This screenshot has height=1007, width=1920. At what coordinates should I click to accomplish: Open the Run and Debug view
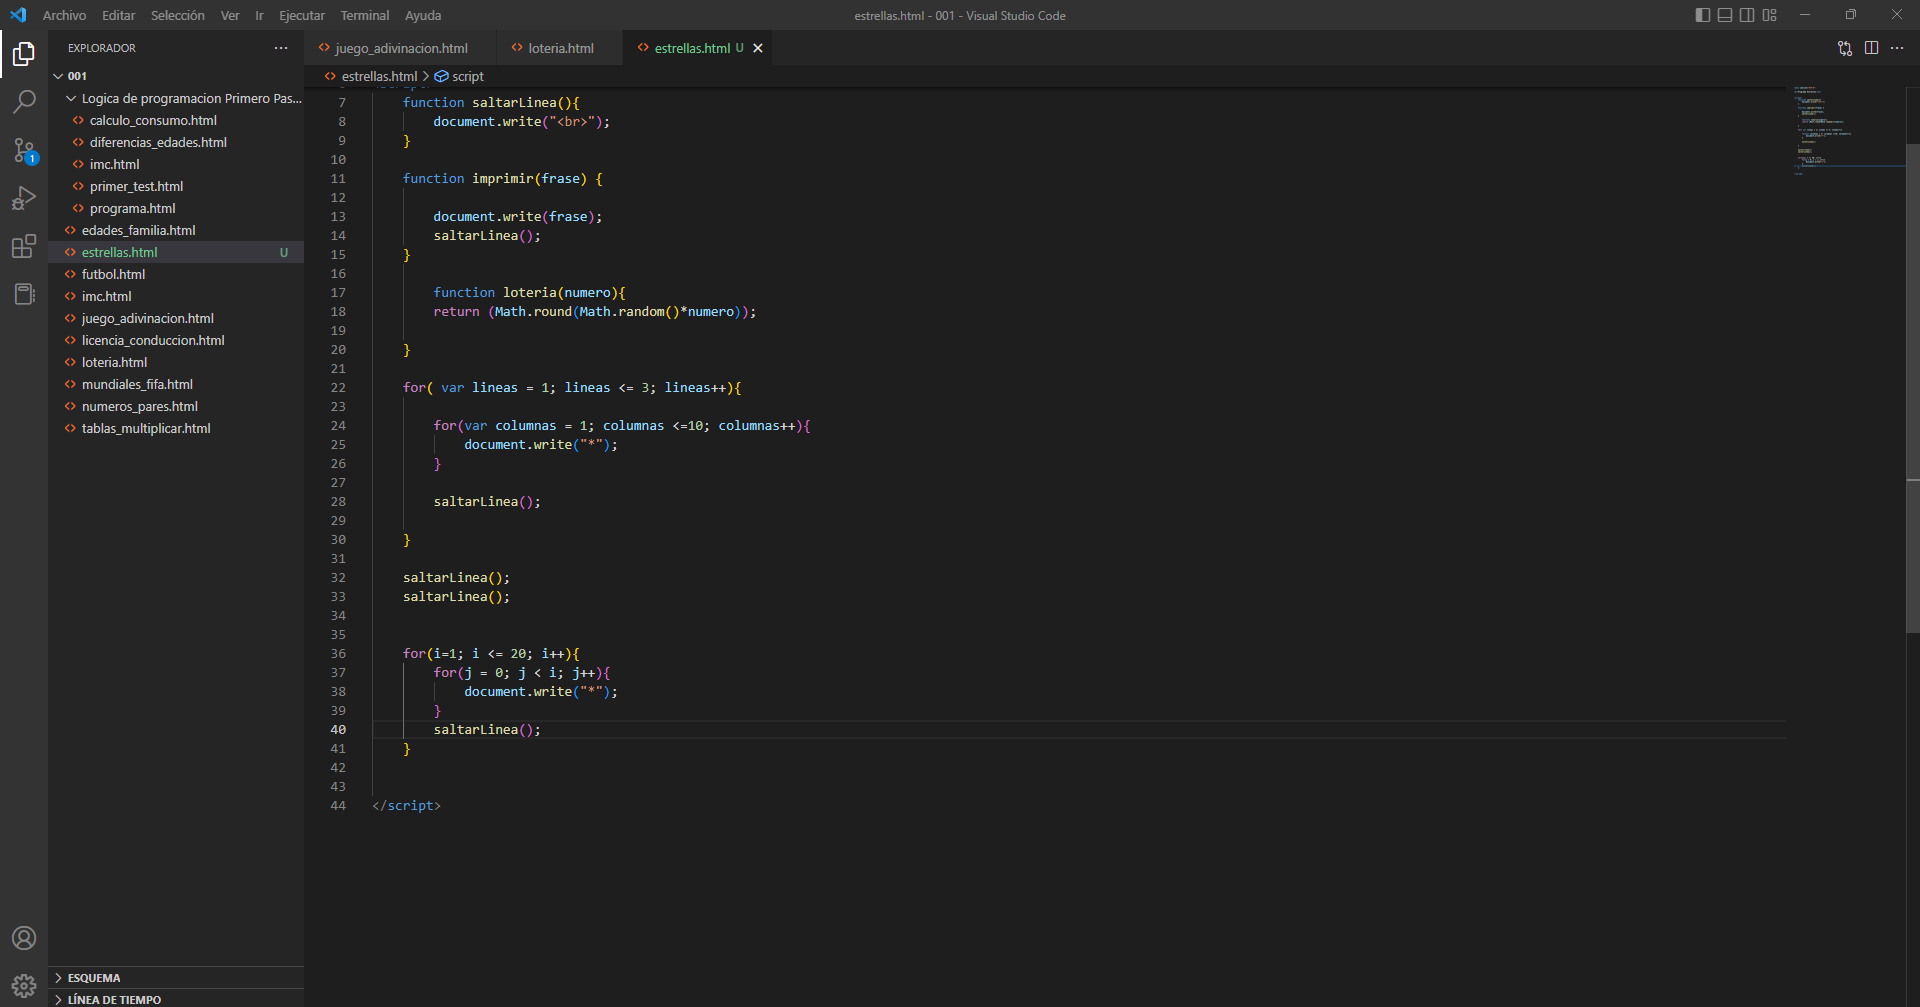(x=24, y=198)
